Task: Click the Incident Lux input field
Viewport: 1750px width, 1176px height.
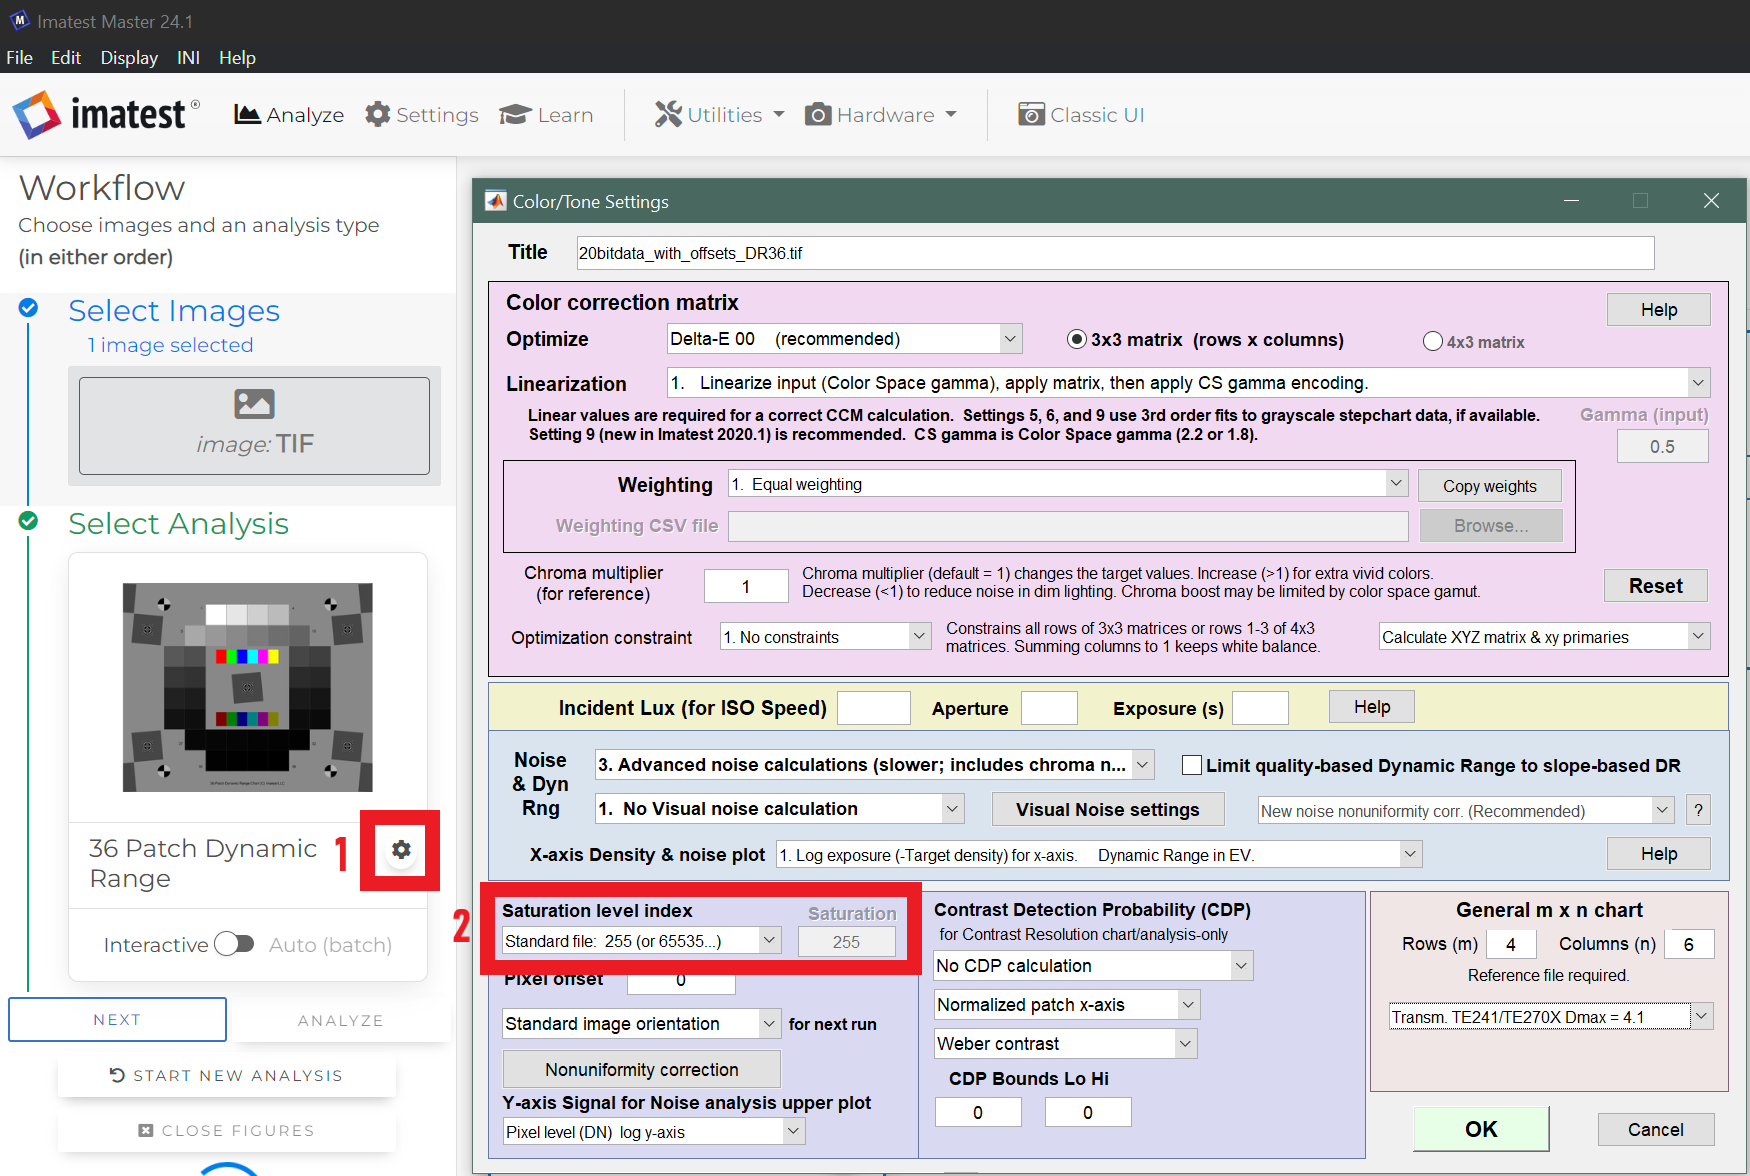Action: (x=874, y=708)
